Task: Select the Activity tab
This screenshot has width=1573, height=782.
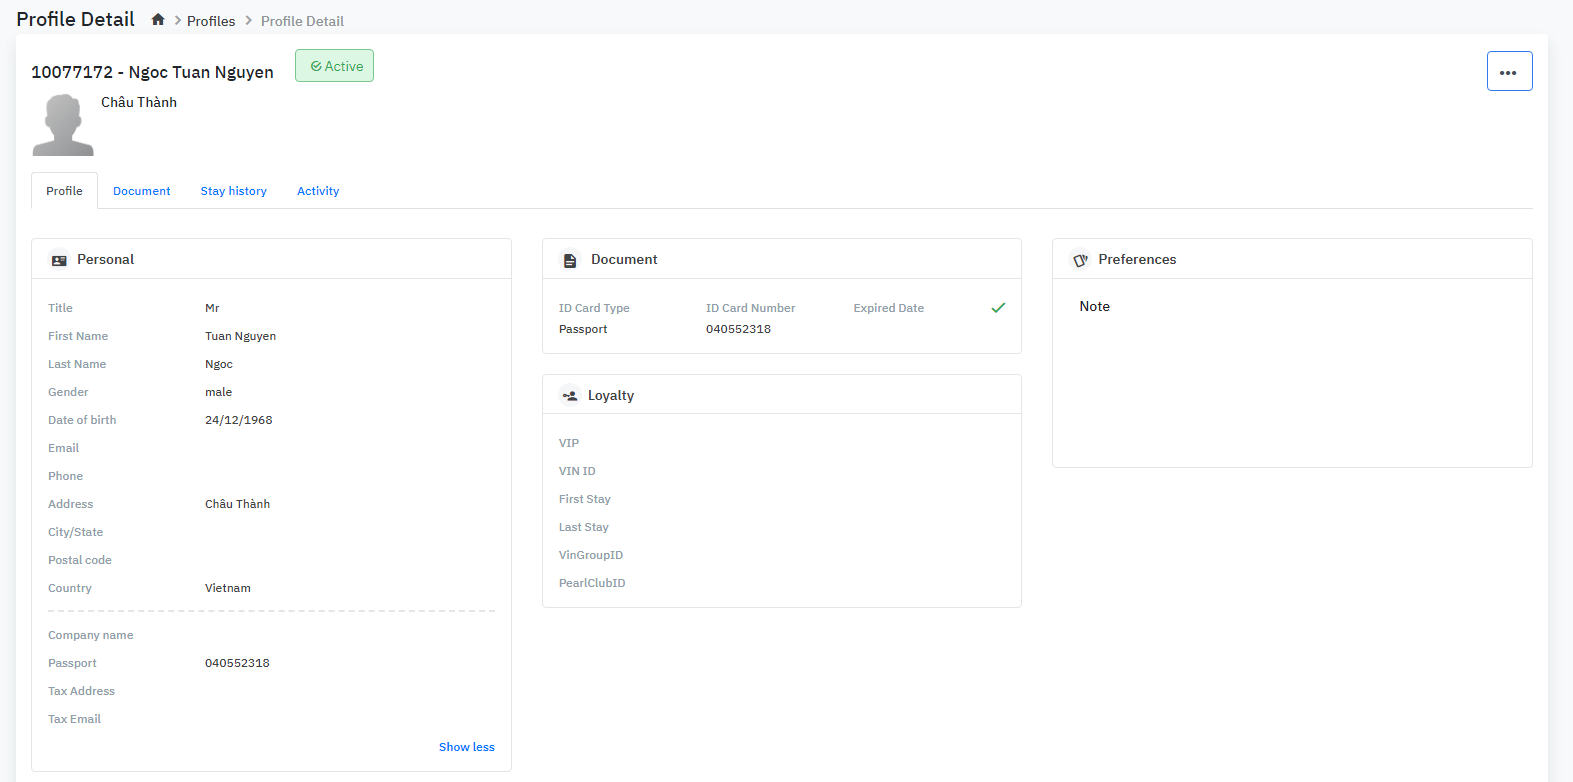Action: tap(318, 191)
